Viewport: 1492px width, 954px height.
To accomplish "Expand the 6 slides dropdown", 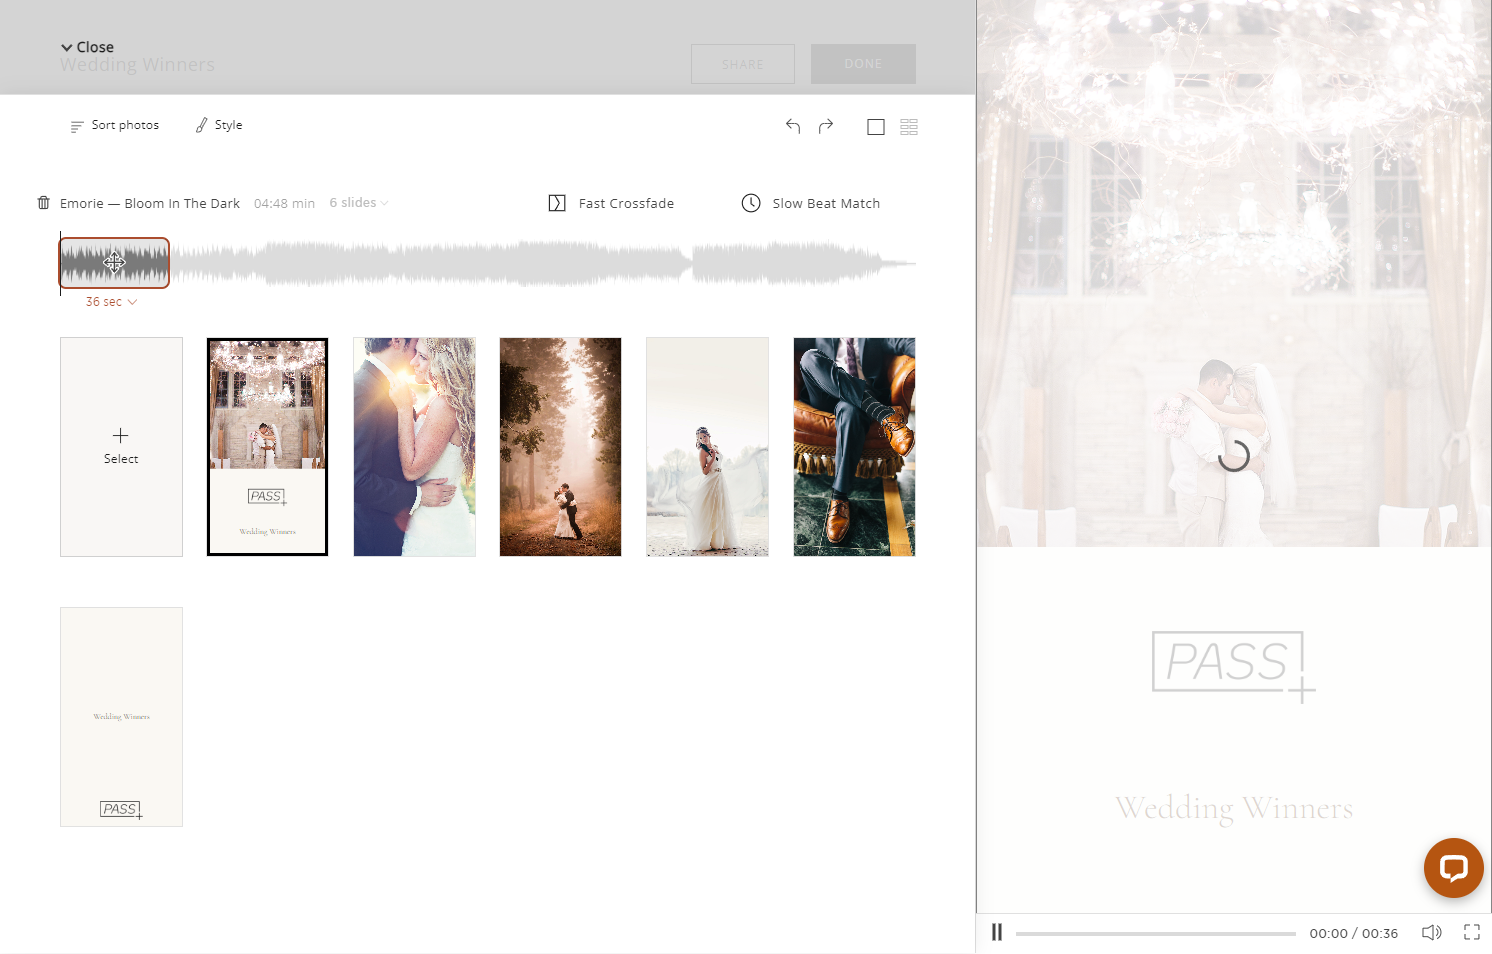I will tap(359, 203).
